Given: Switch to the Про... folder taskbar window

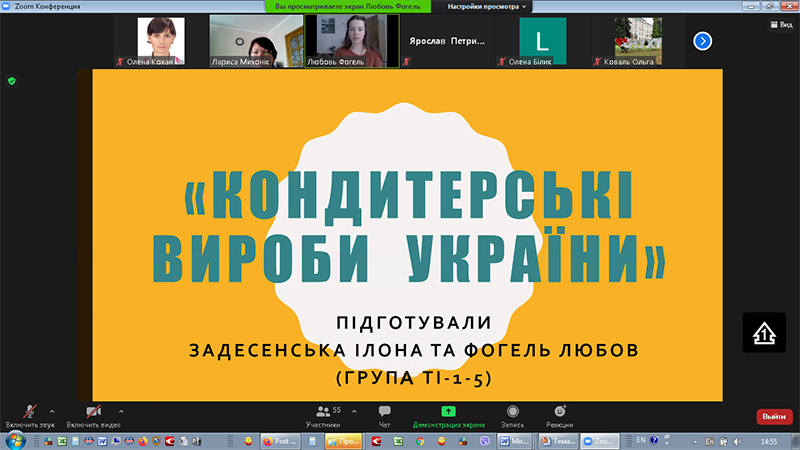Looking at the screenshot, I should [343, 441].
